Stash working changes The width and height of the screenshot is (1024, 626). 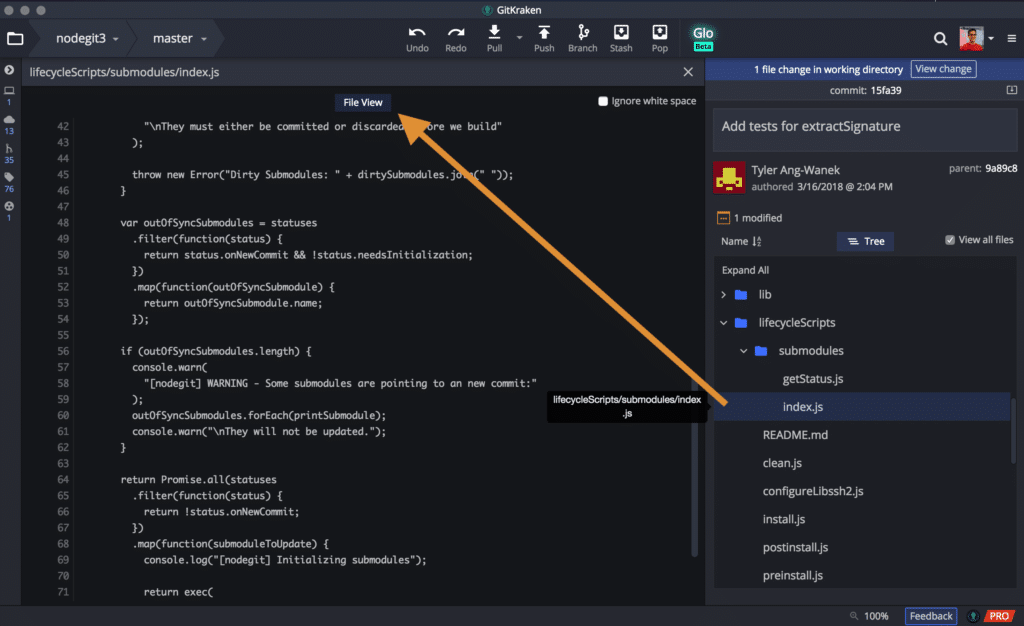(x=621, y=39)
